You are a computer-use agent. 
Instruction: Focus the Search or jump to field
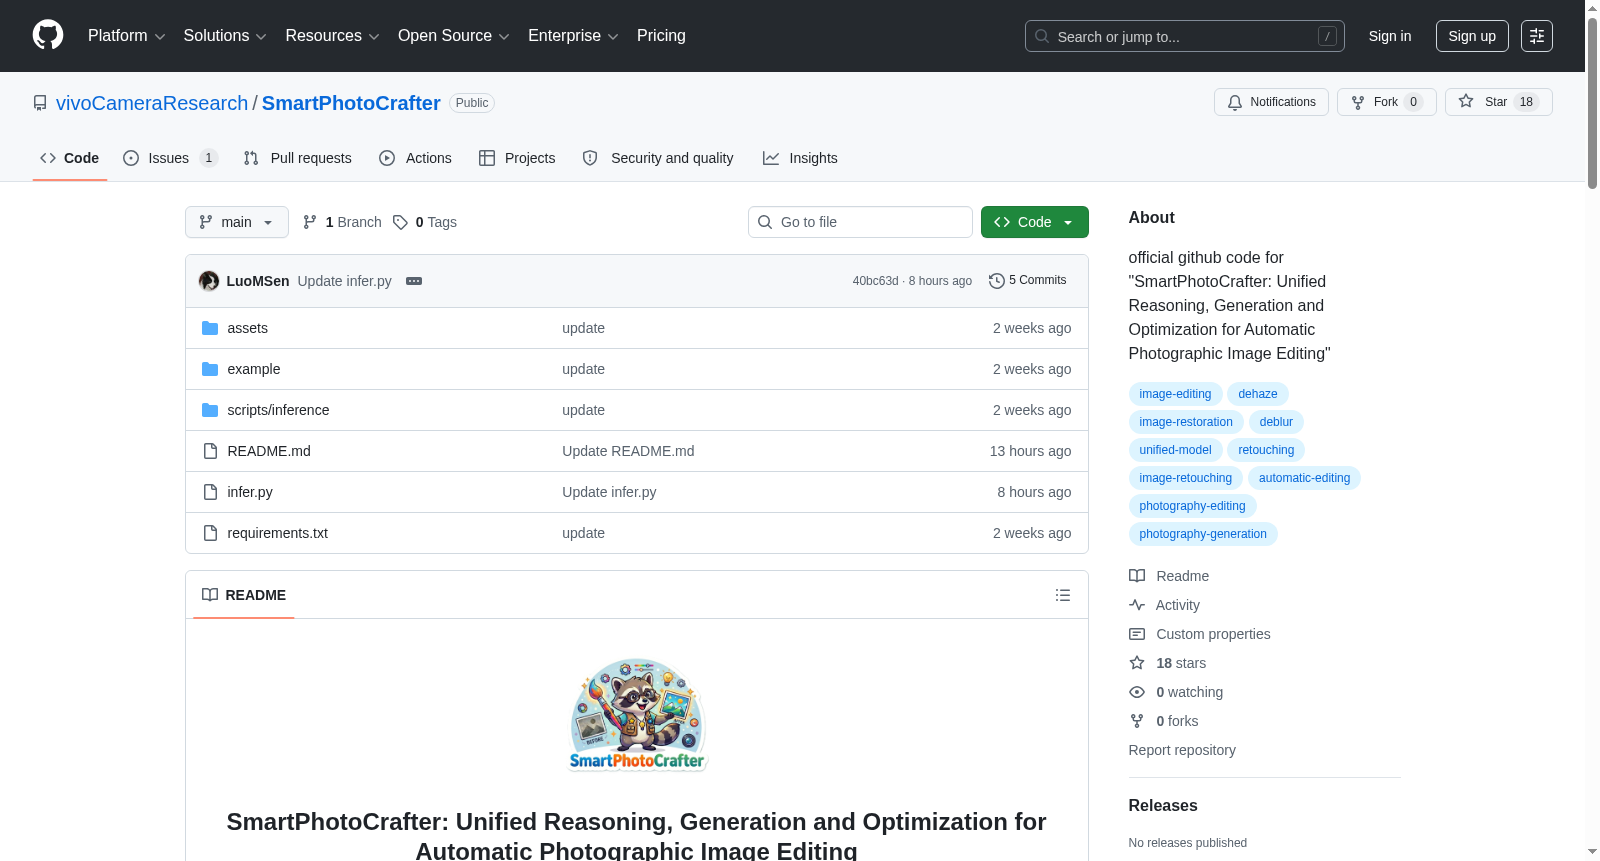point(1185,36)
